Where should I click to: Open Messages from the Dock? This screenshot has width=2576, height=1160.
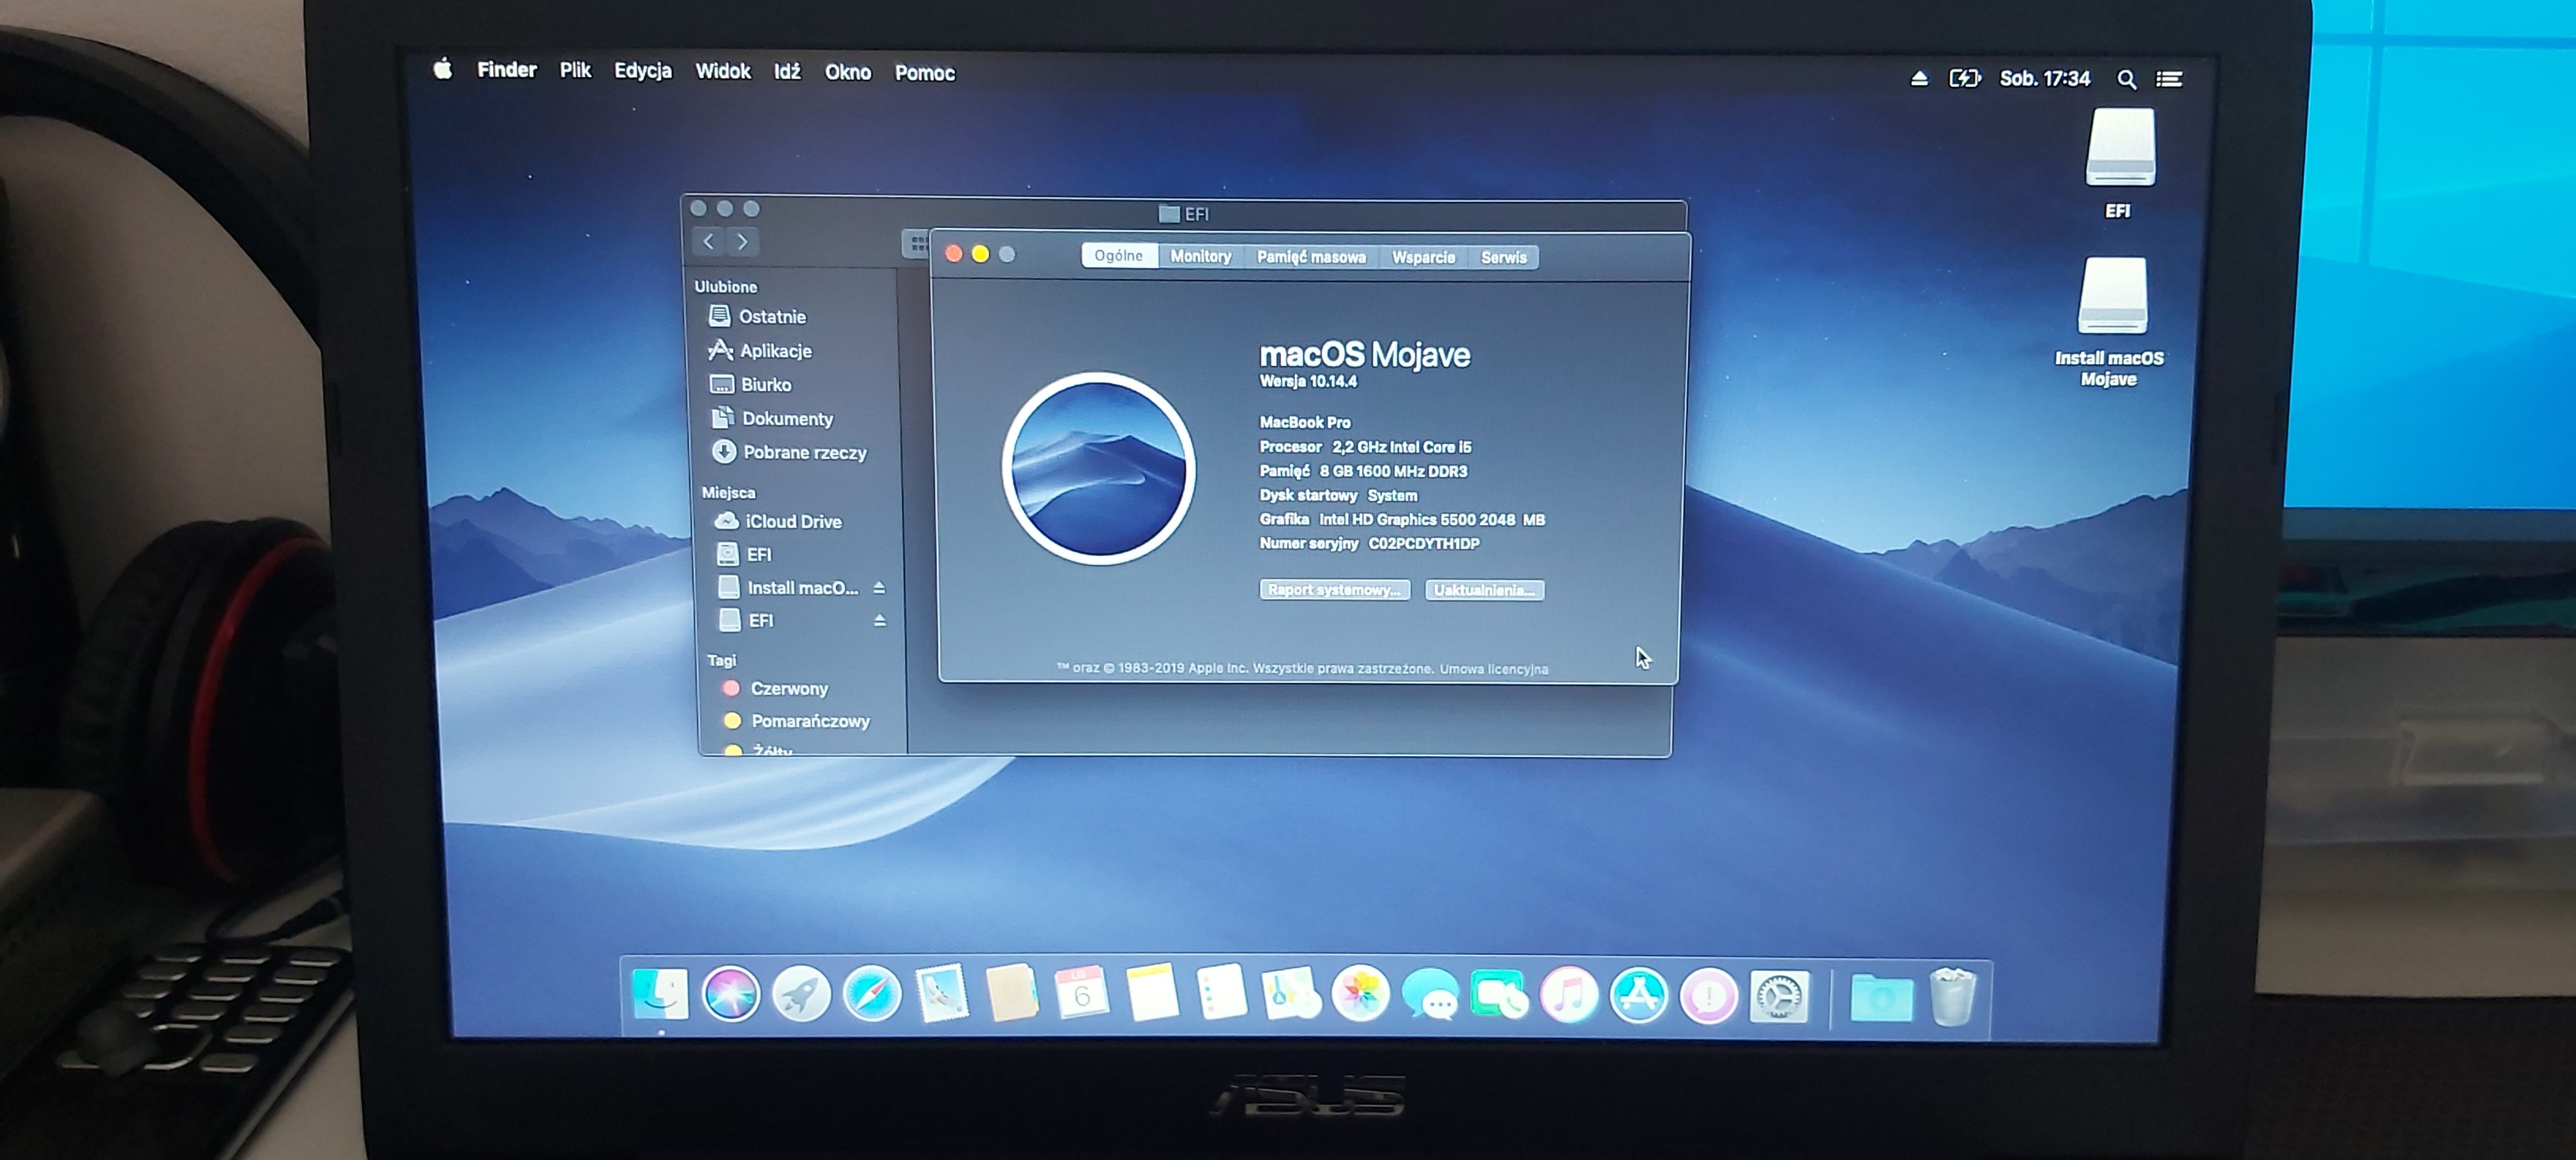1430,996
